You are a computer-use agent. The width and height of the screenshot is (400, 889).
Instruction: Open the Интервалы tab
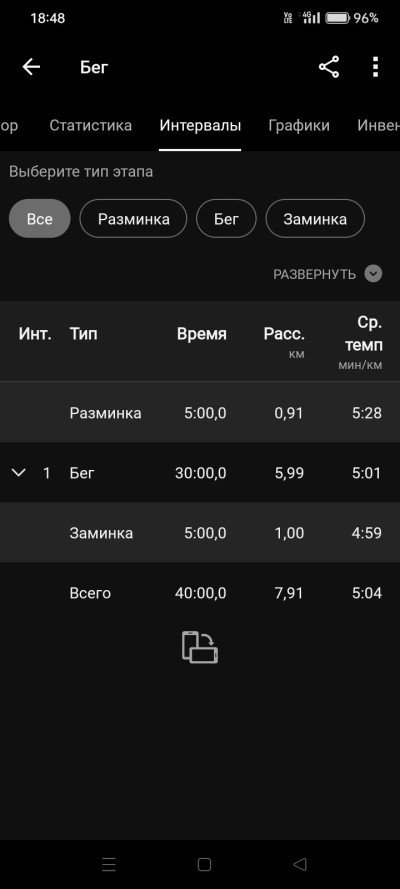click(x=200, y=125)
